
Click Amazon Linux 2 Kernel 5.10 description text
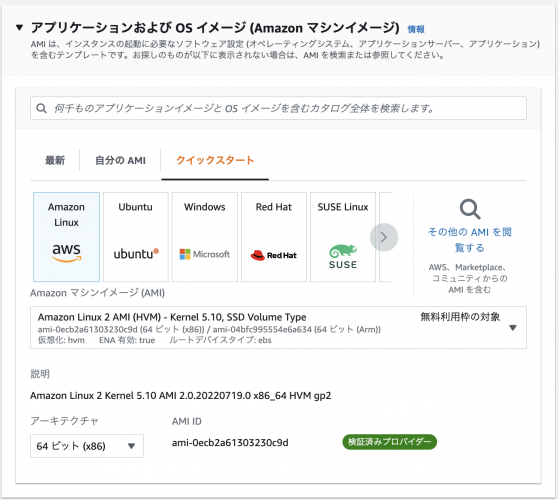click(x=180, y=396)
